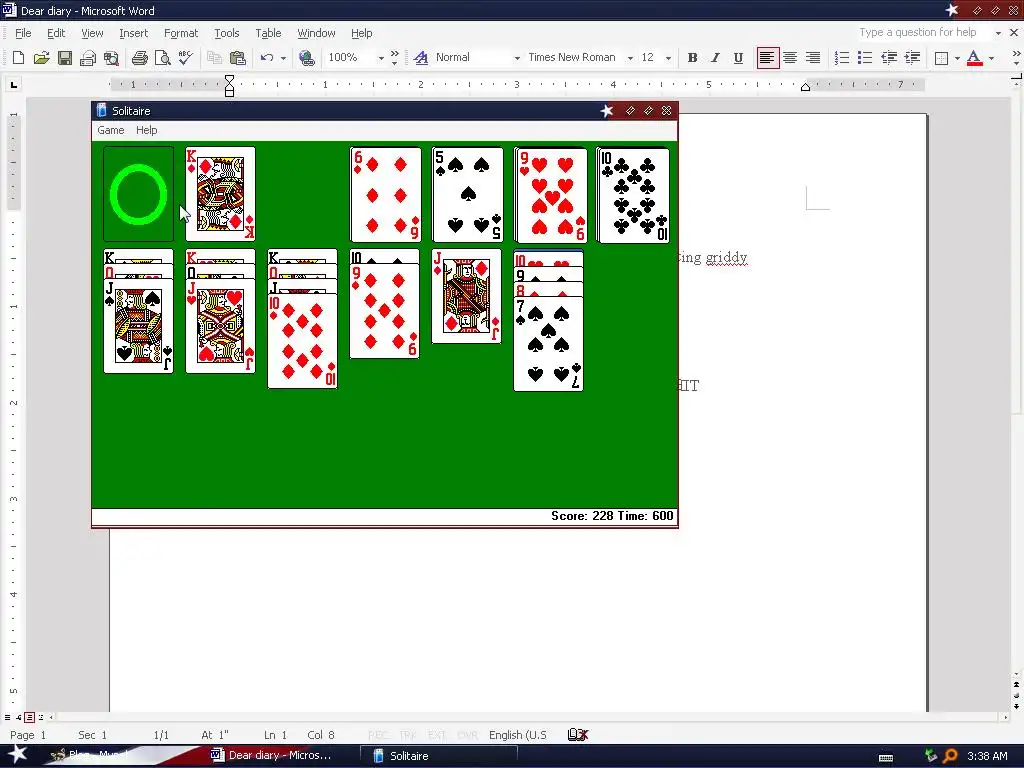Open the Style dropdown showing Normal
This screenshot has height=768, width=1024.
517,58
